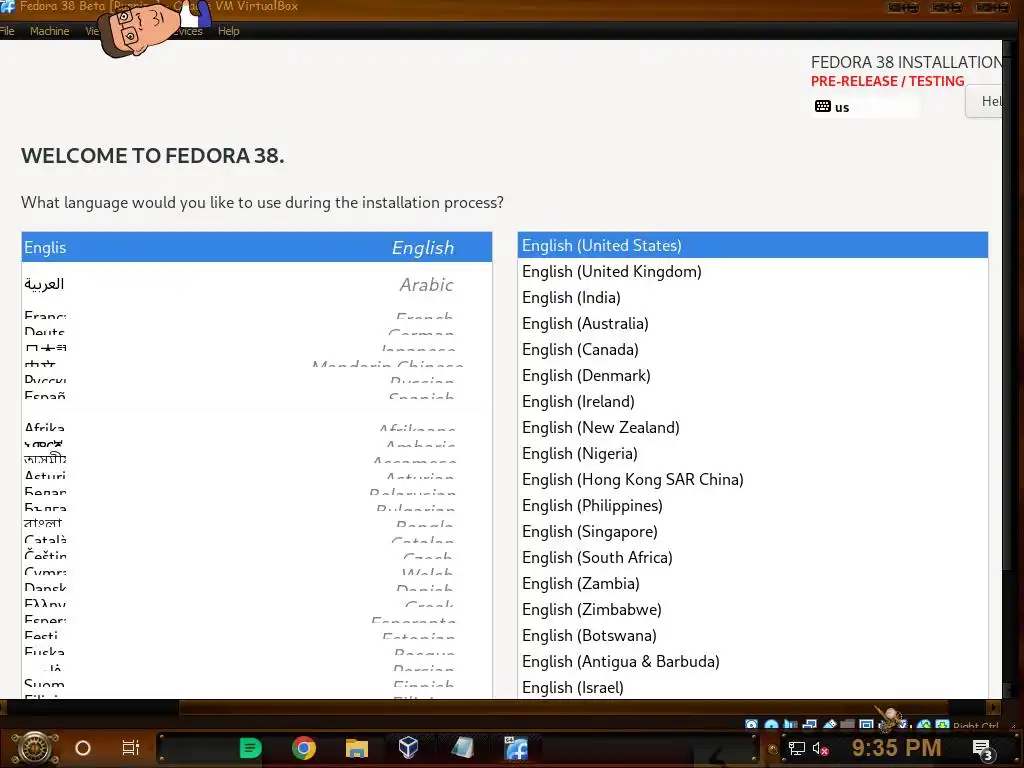Click the installer Help button
Viewport: 1024px width, 768px height.
point(985,101)
